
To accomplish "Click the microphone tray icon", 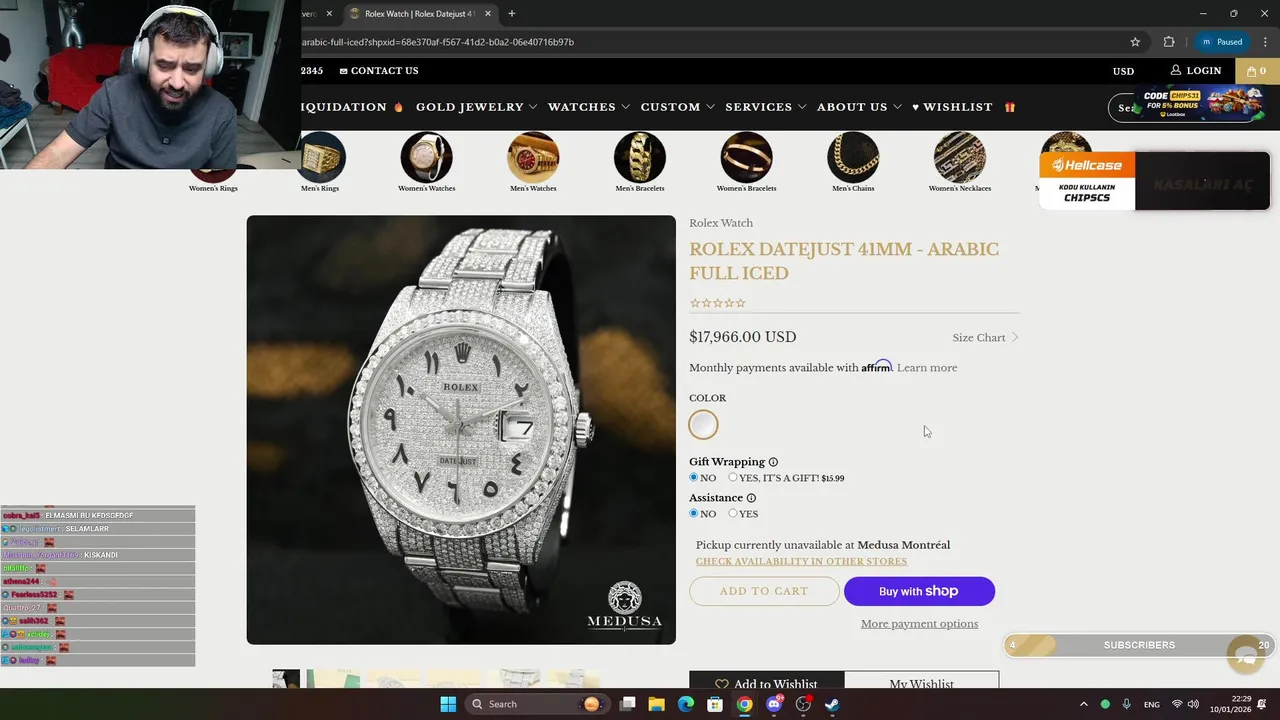I will 1127,704.
